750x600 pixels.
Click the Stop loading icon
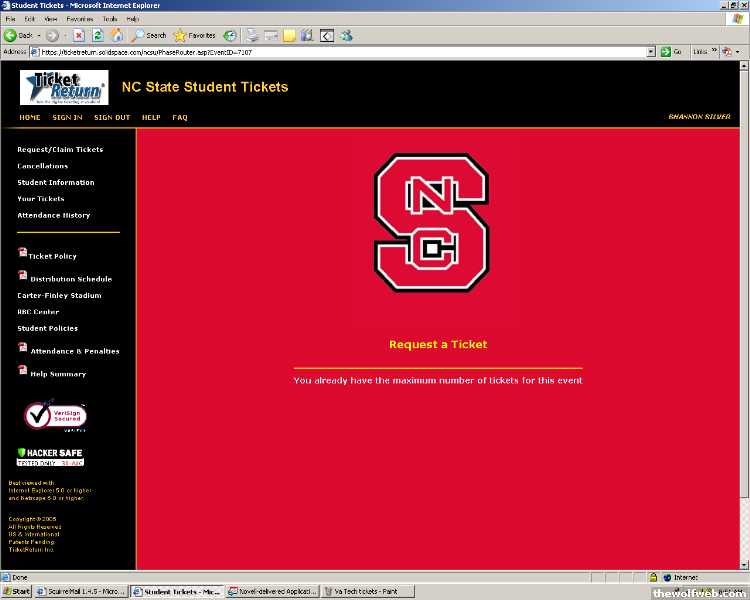(x=78, y=35)
